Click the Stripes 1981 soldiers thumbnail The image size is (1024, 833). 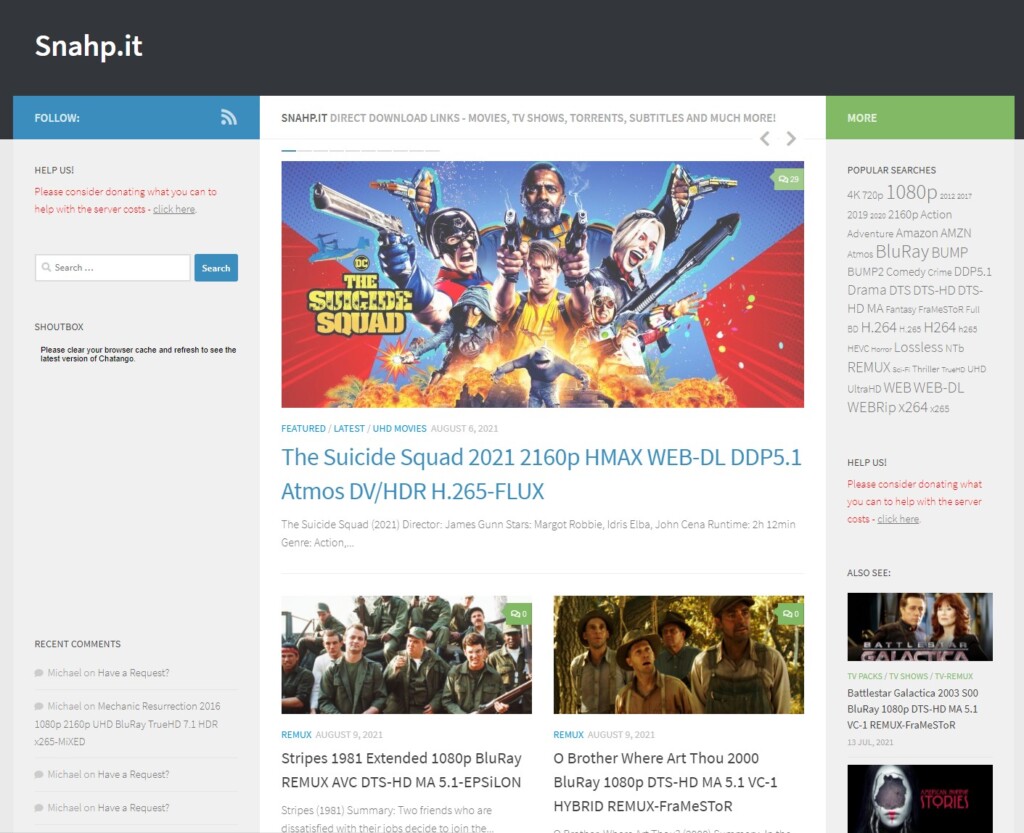(406, 654)
